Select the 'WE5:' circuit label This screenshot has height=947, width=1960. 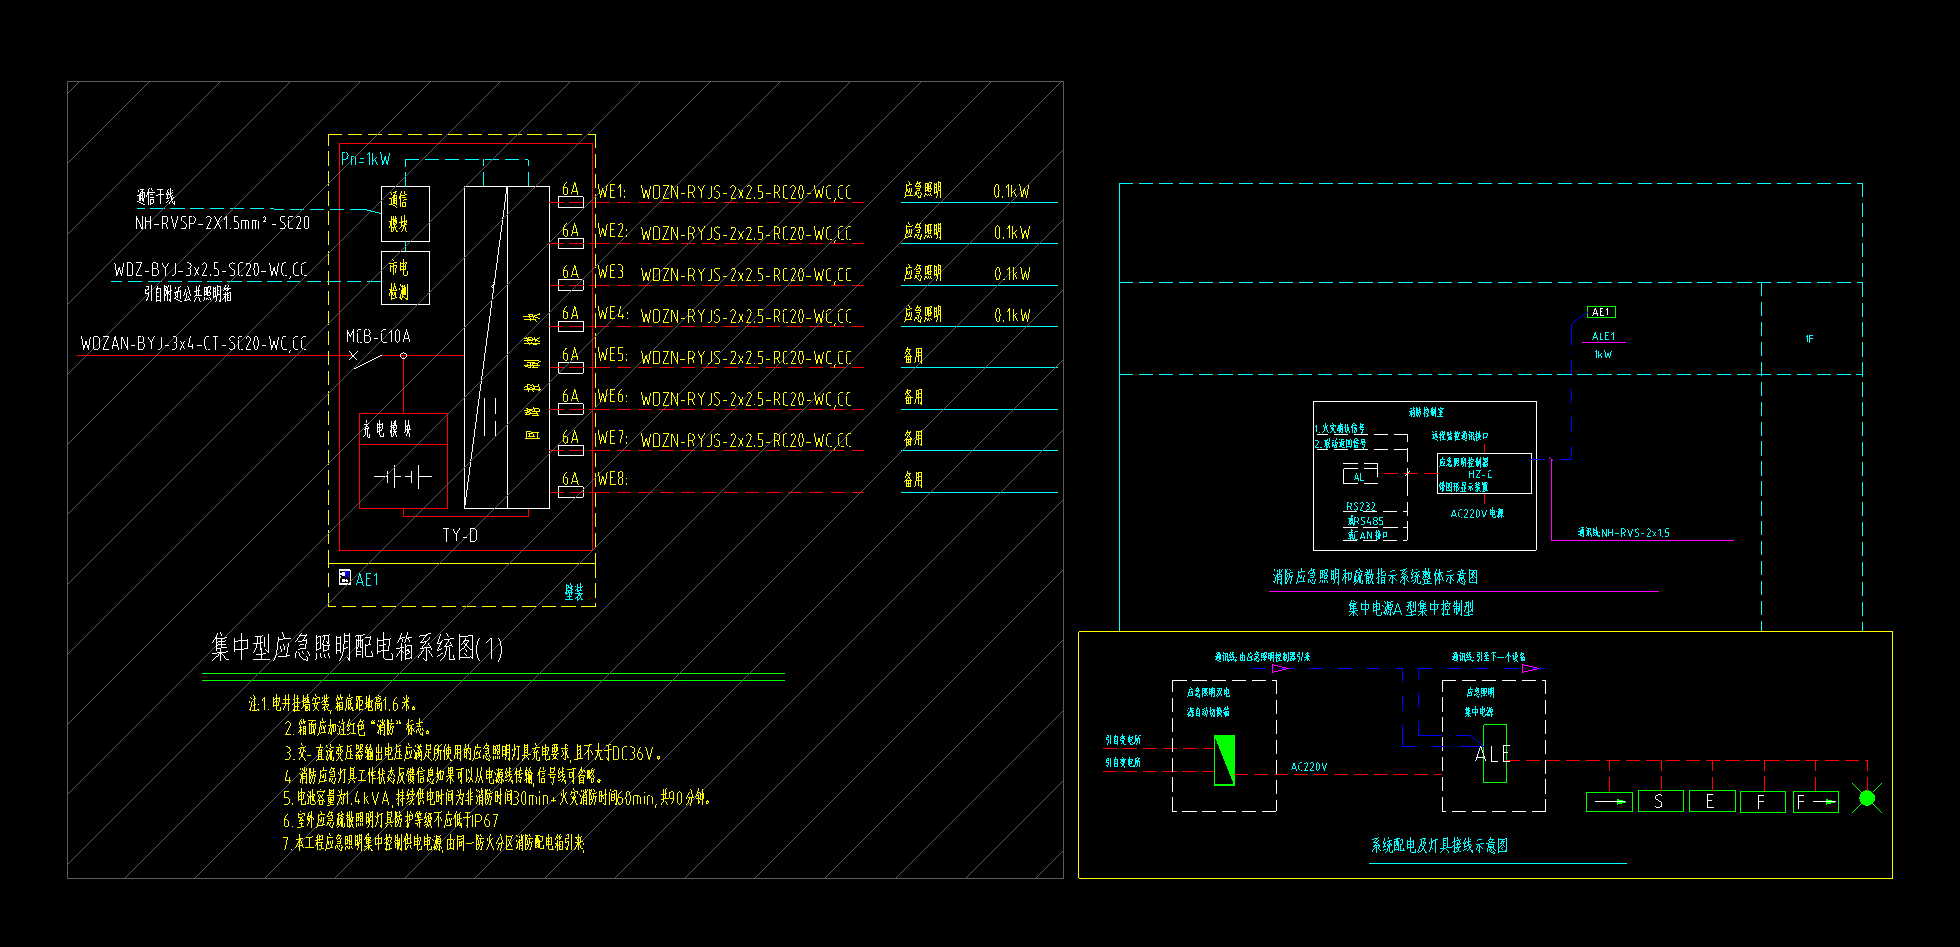pos(612,356)
